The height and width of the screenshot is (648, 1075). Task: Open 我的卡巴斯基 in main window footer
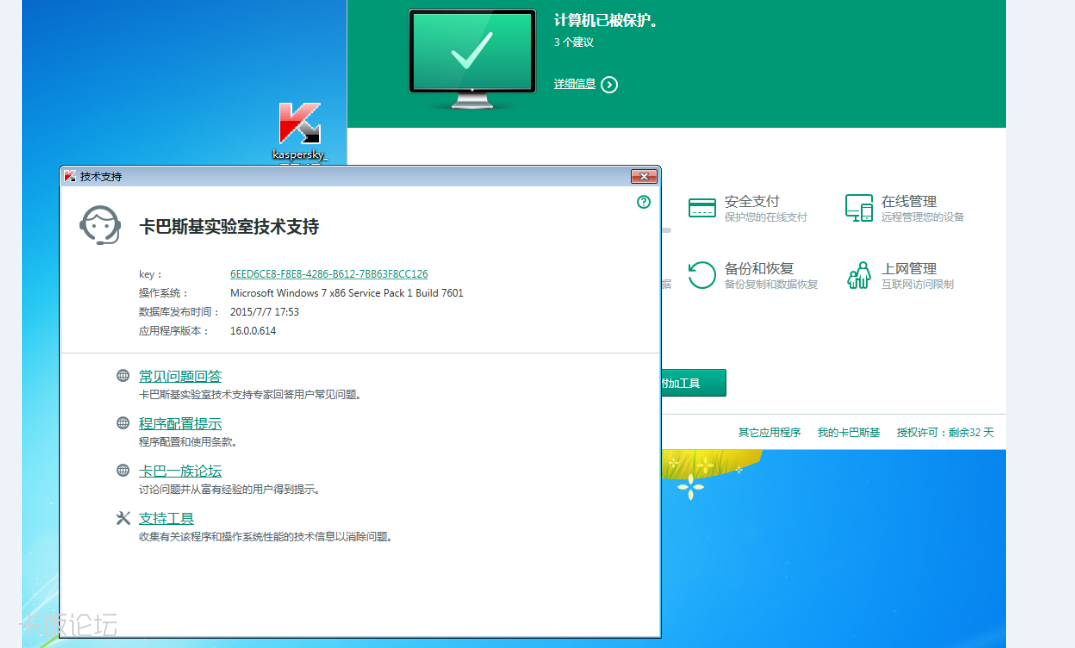849,433
